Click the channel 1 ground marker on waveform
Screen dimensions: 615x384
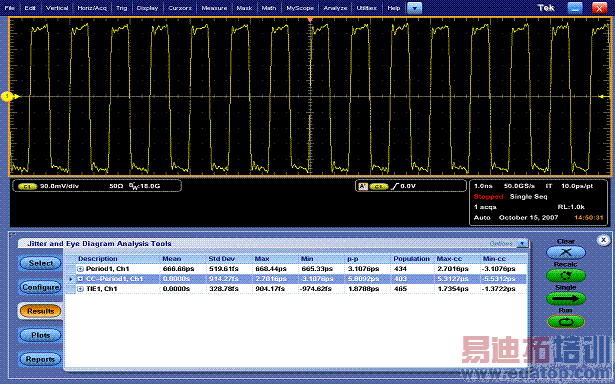pyautogui.click(x=7, y=96)
